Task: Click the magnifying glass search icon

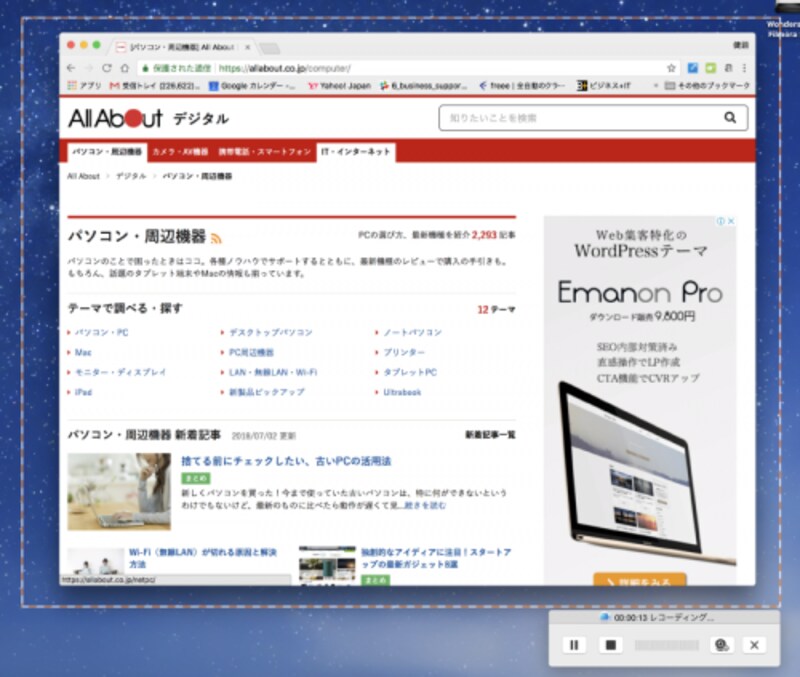Action: pos(729,117)
